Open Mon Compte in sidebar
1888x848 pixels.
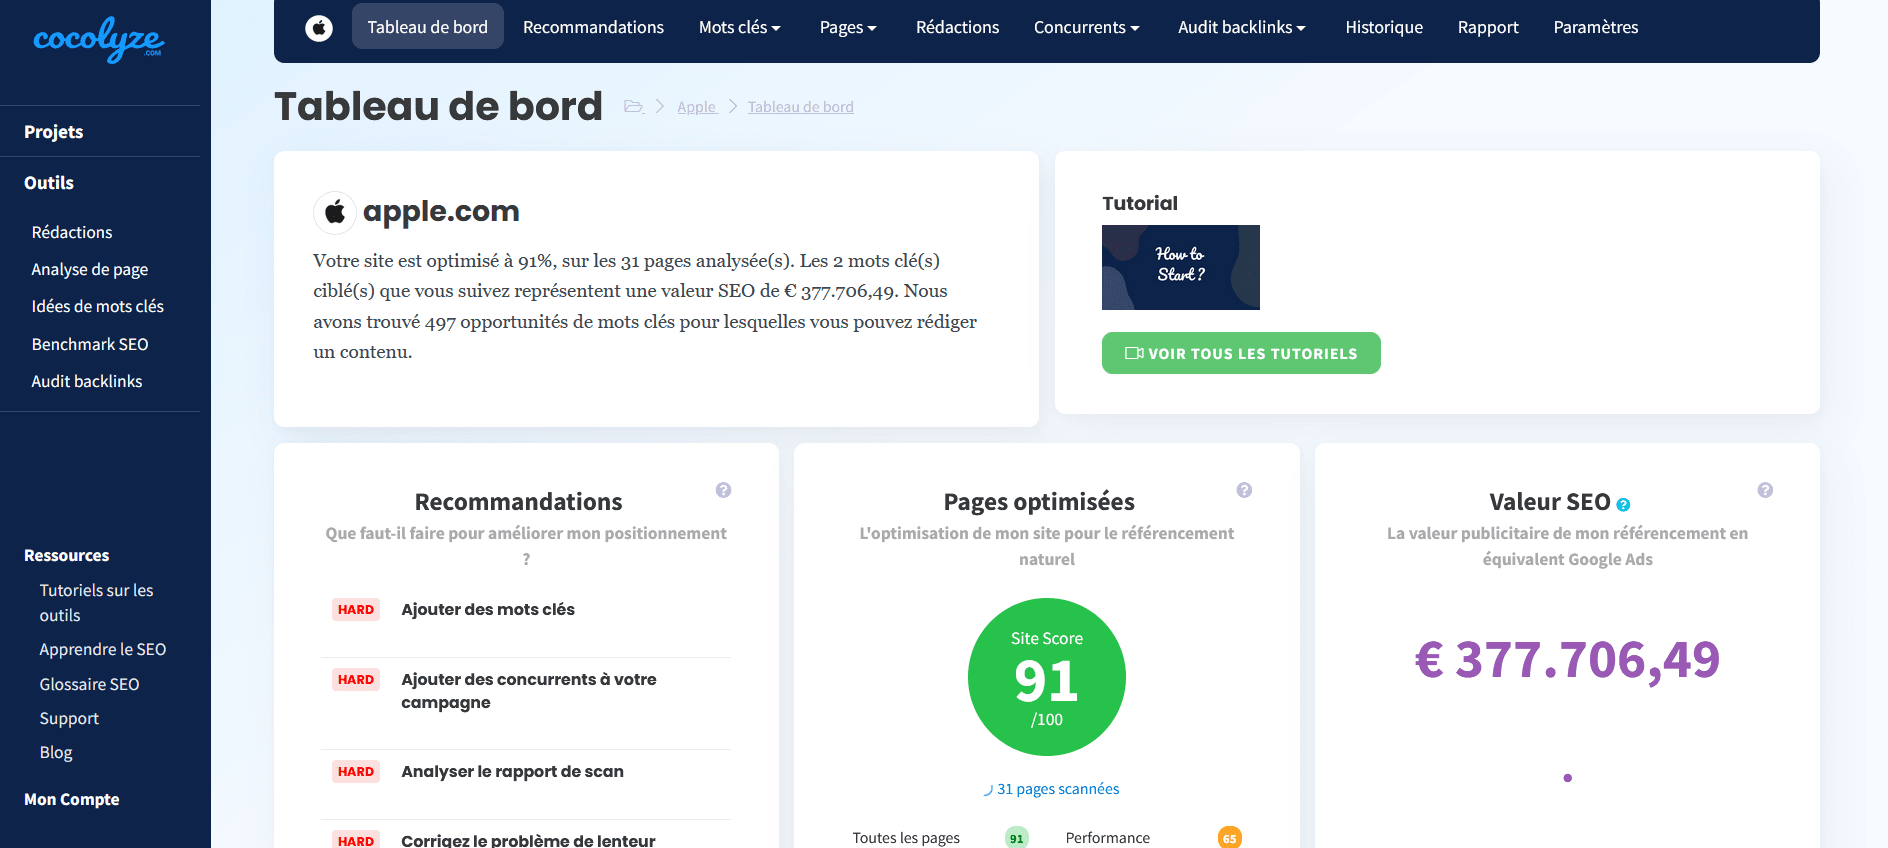(72, 799)
